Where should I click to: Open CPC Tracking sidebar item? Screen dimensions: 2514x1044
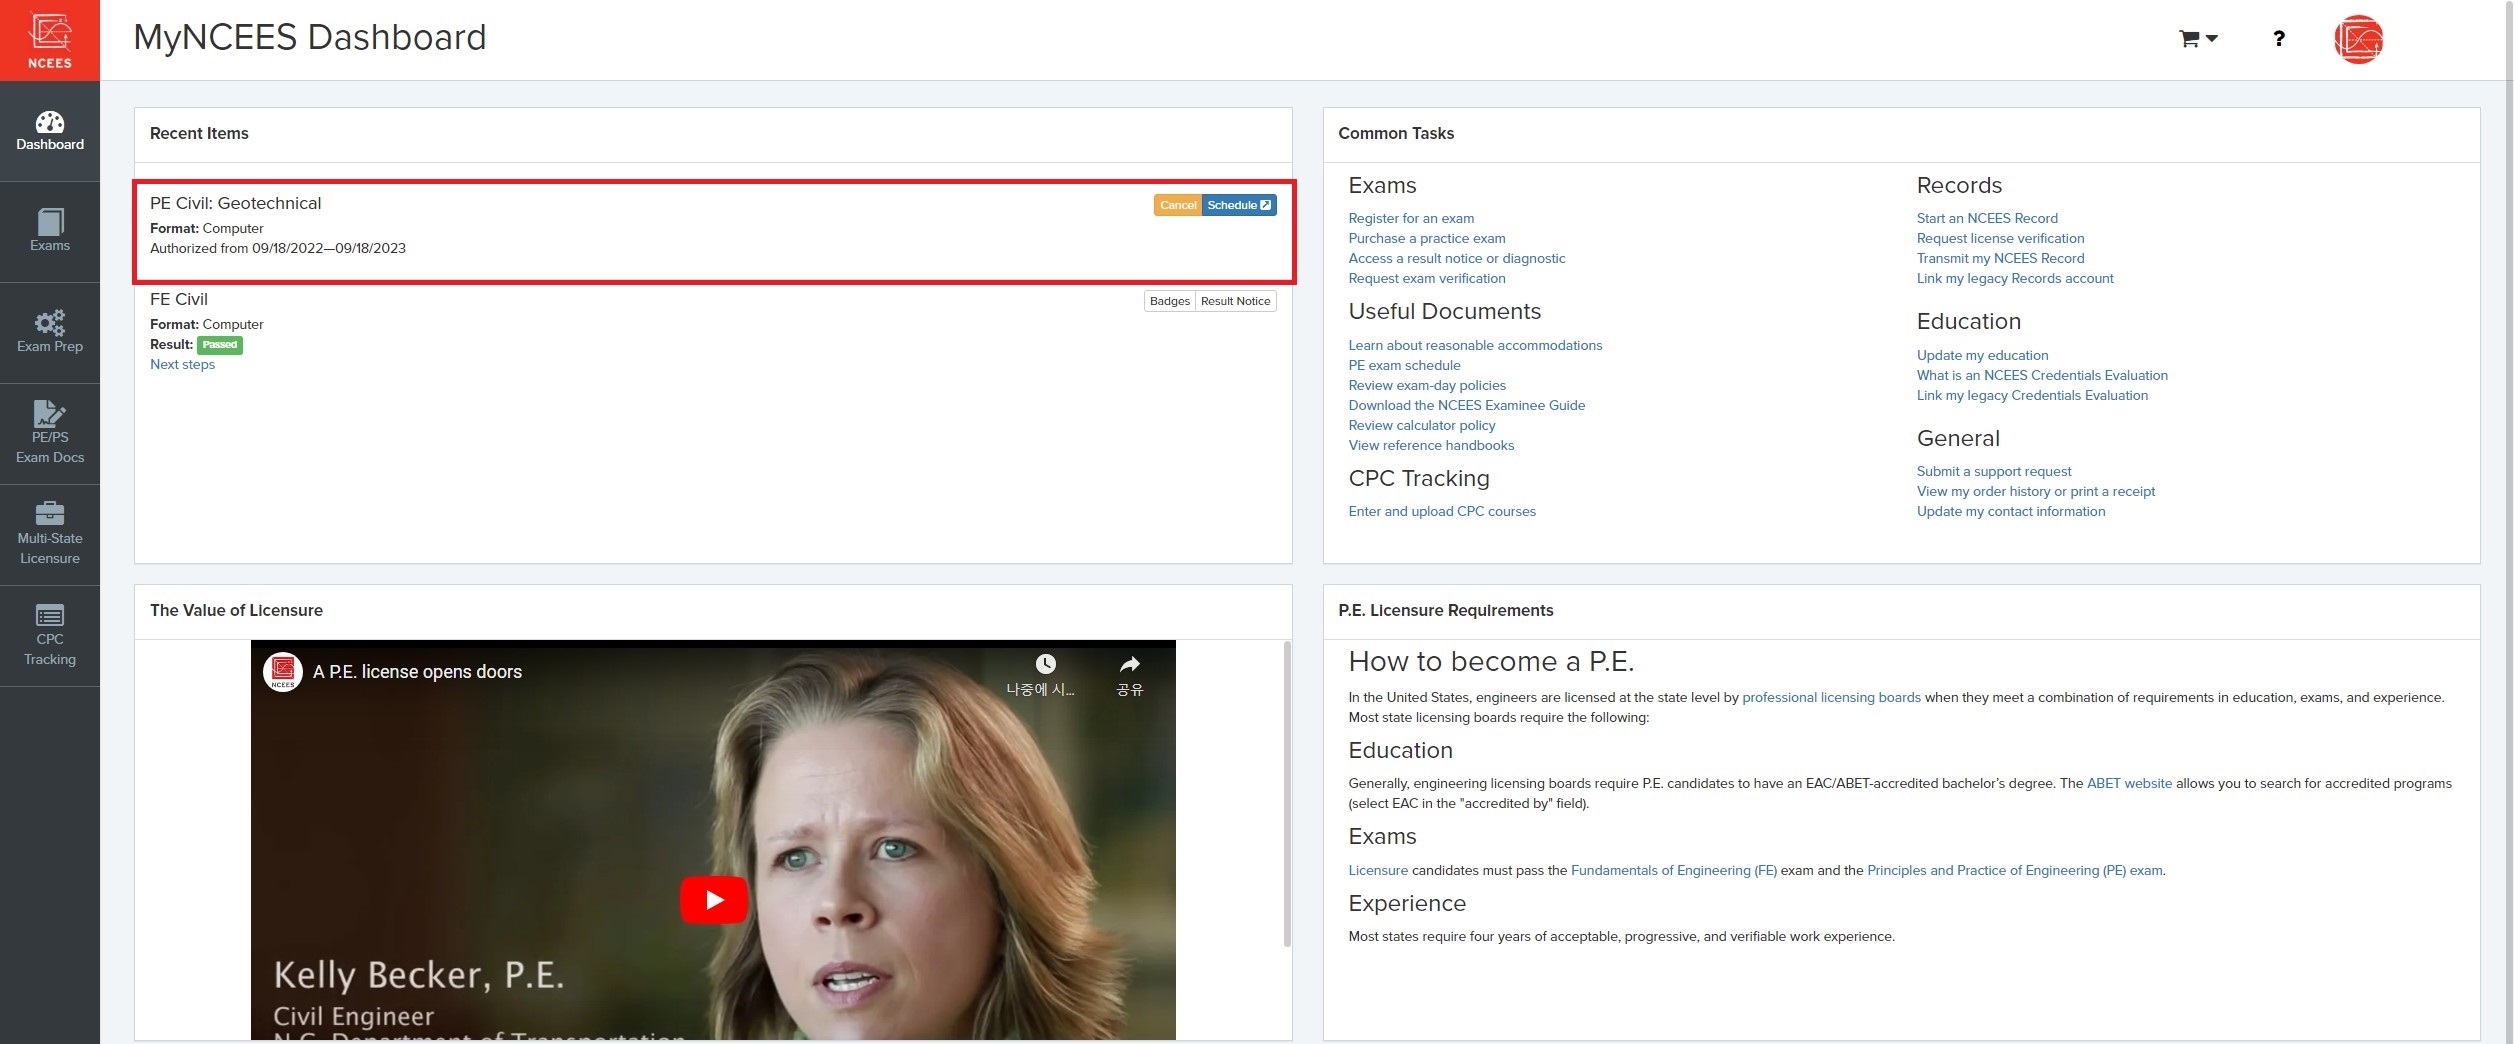click(x=50, y=636)
